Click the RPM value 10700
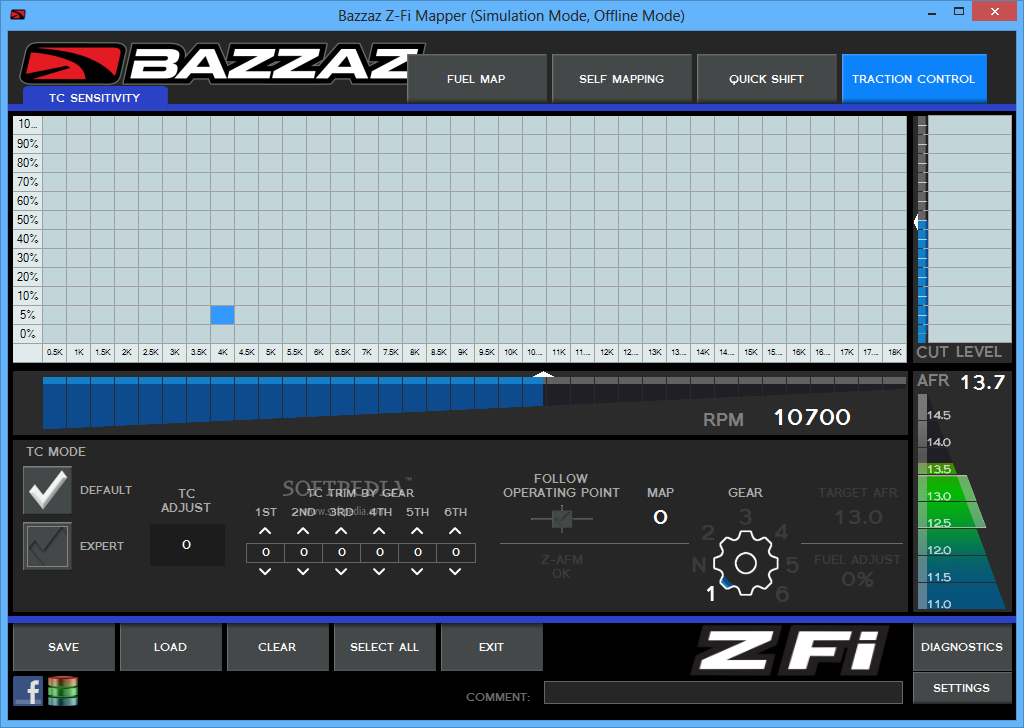This screenshot has width=1024, height=728. tap(812, 417)
